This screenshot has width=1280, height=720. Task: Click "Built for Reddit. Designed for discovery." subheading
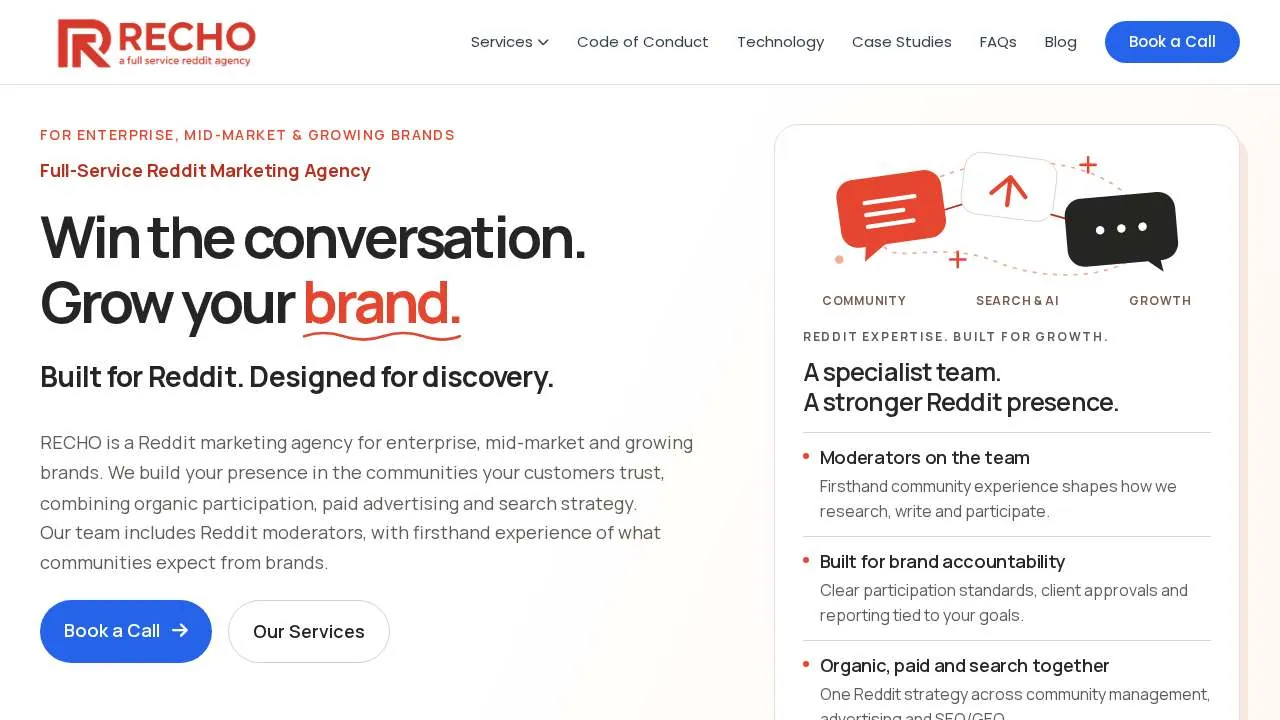tap(297, 377)
